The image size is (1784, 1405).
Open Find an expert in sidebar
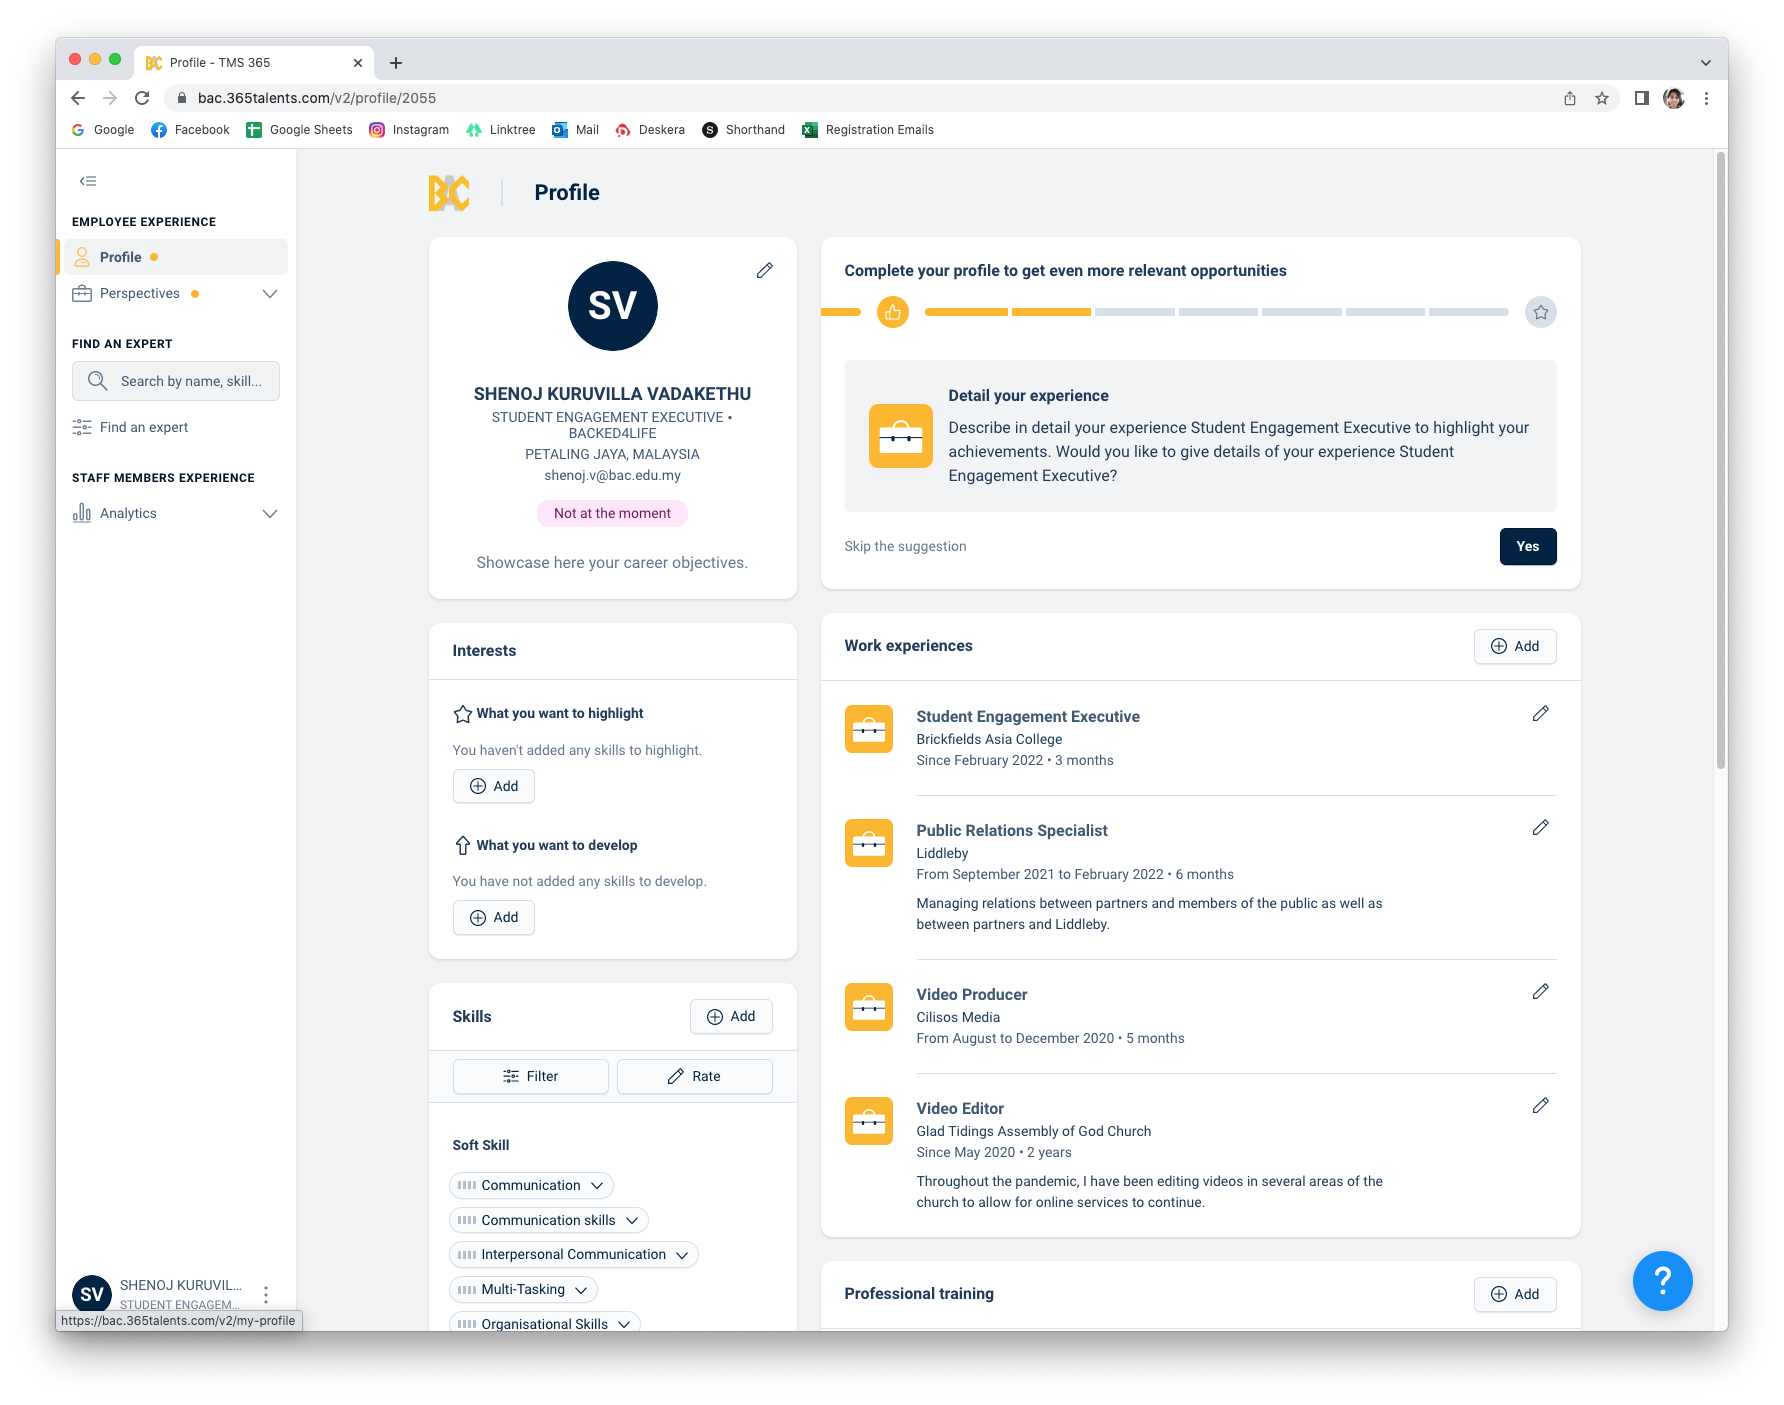coord(143,428)
